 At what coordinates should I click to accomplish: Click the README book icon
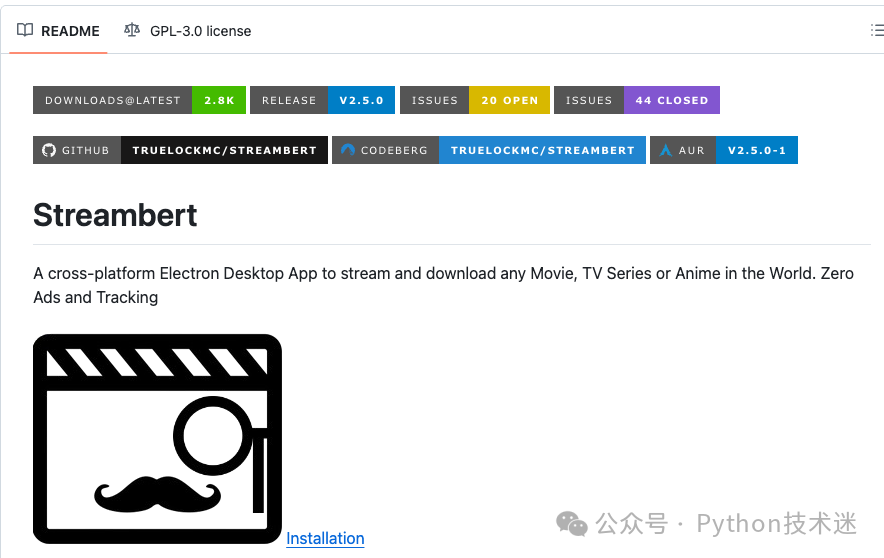(25, 30)
